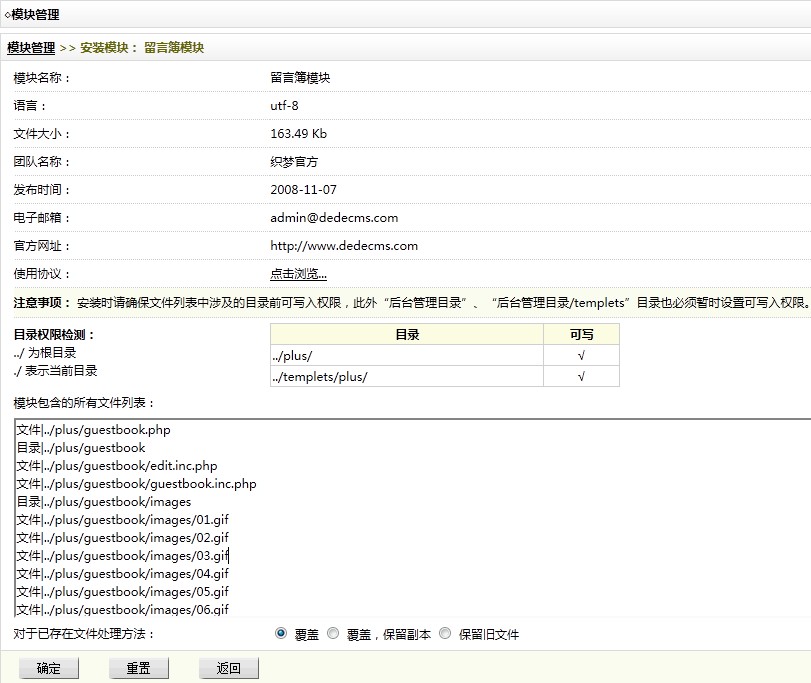The image size is (811, 683).
Task: Click the 模块管理 breadcrumb link
Action: tap(31, 47)
